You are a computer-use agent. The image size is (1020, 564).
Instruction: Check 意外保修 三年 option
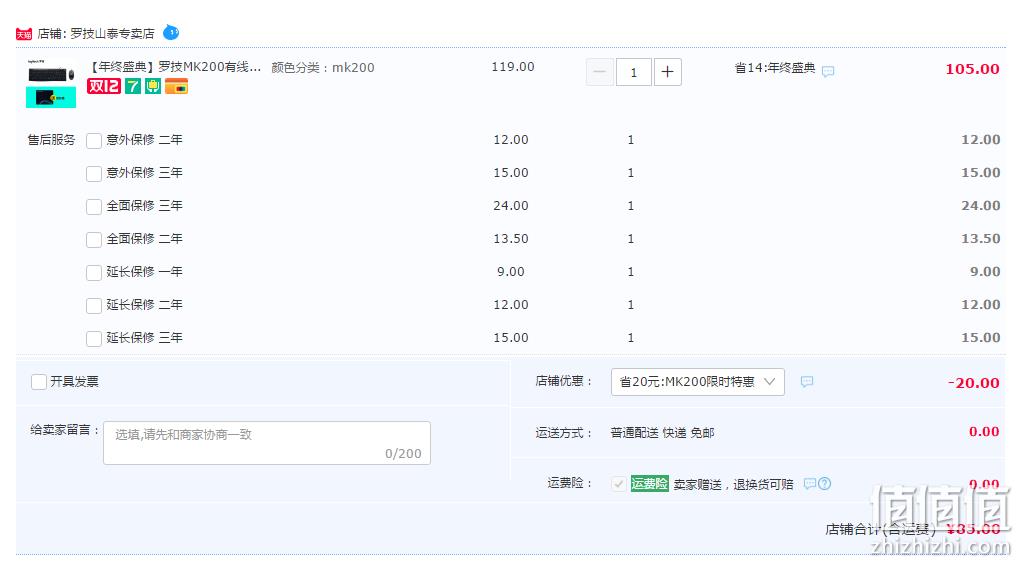94,174
